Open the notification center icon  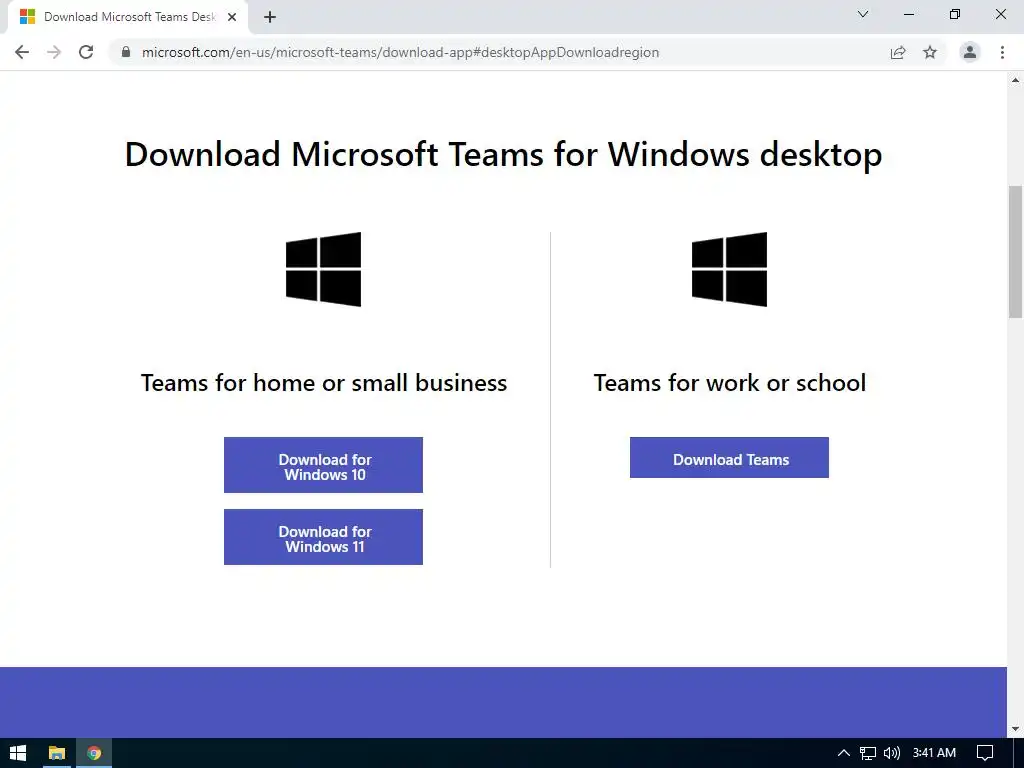[985, 753]
